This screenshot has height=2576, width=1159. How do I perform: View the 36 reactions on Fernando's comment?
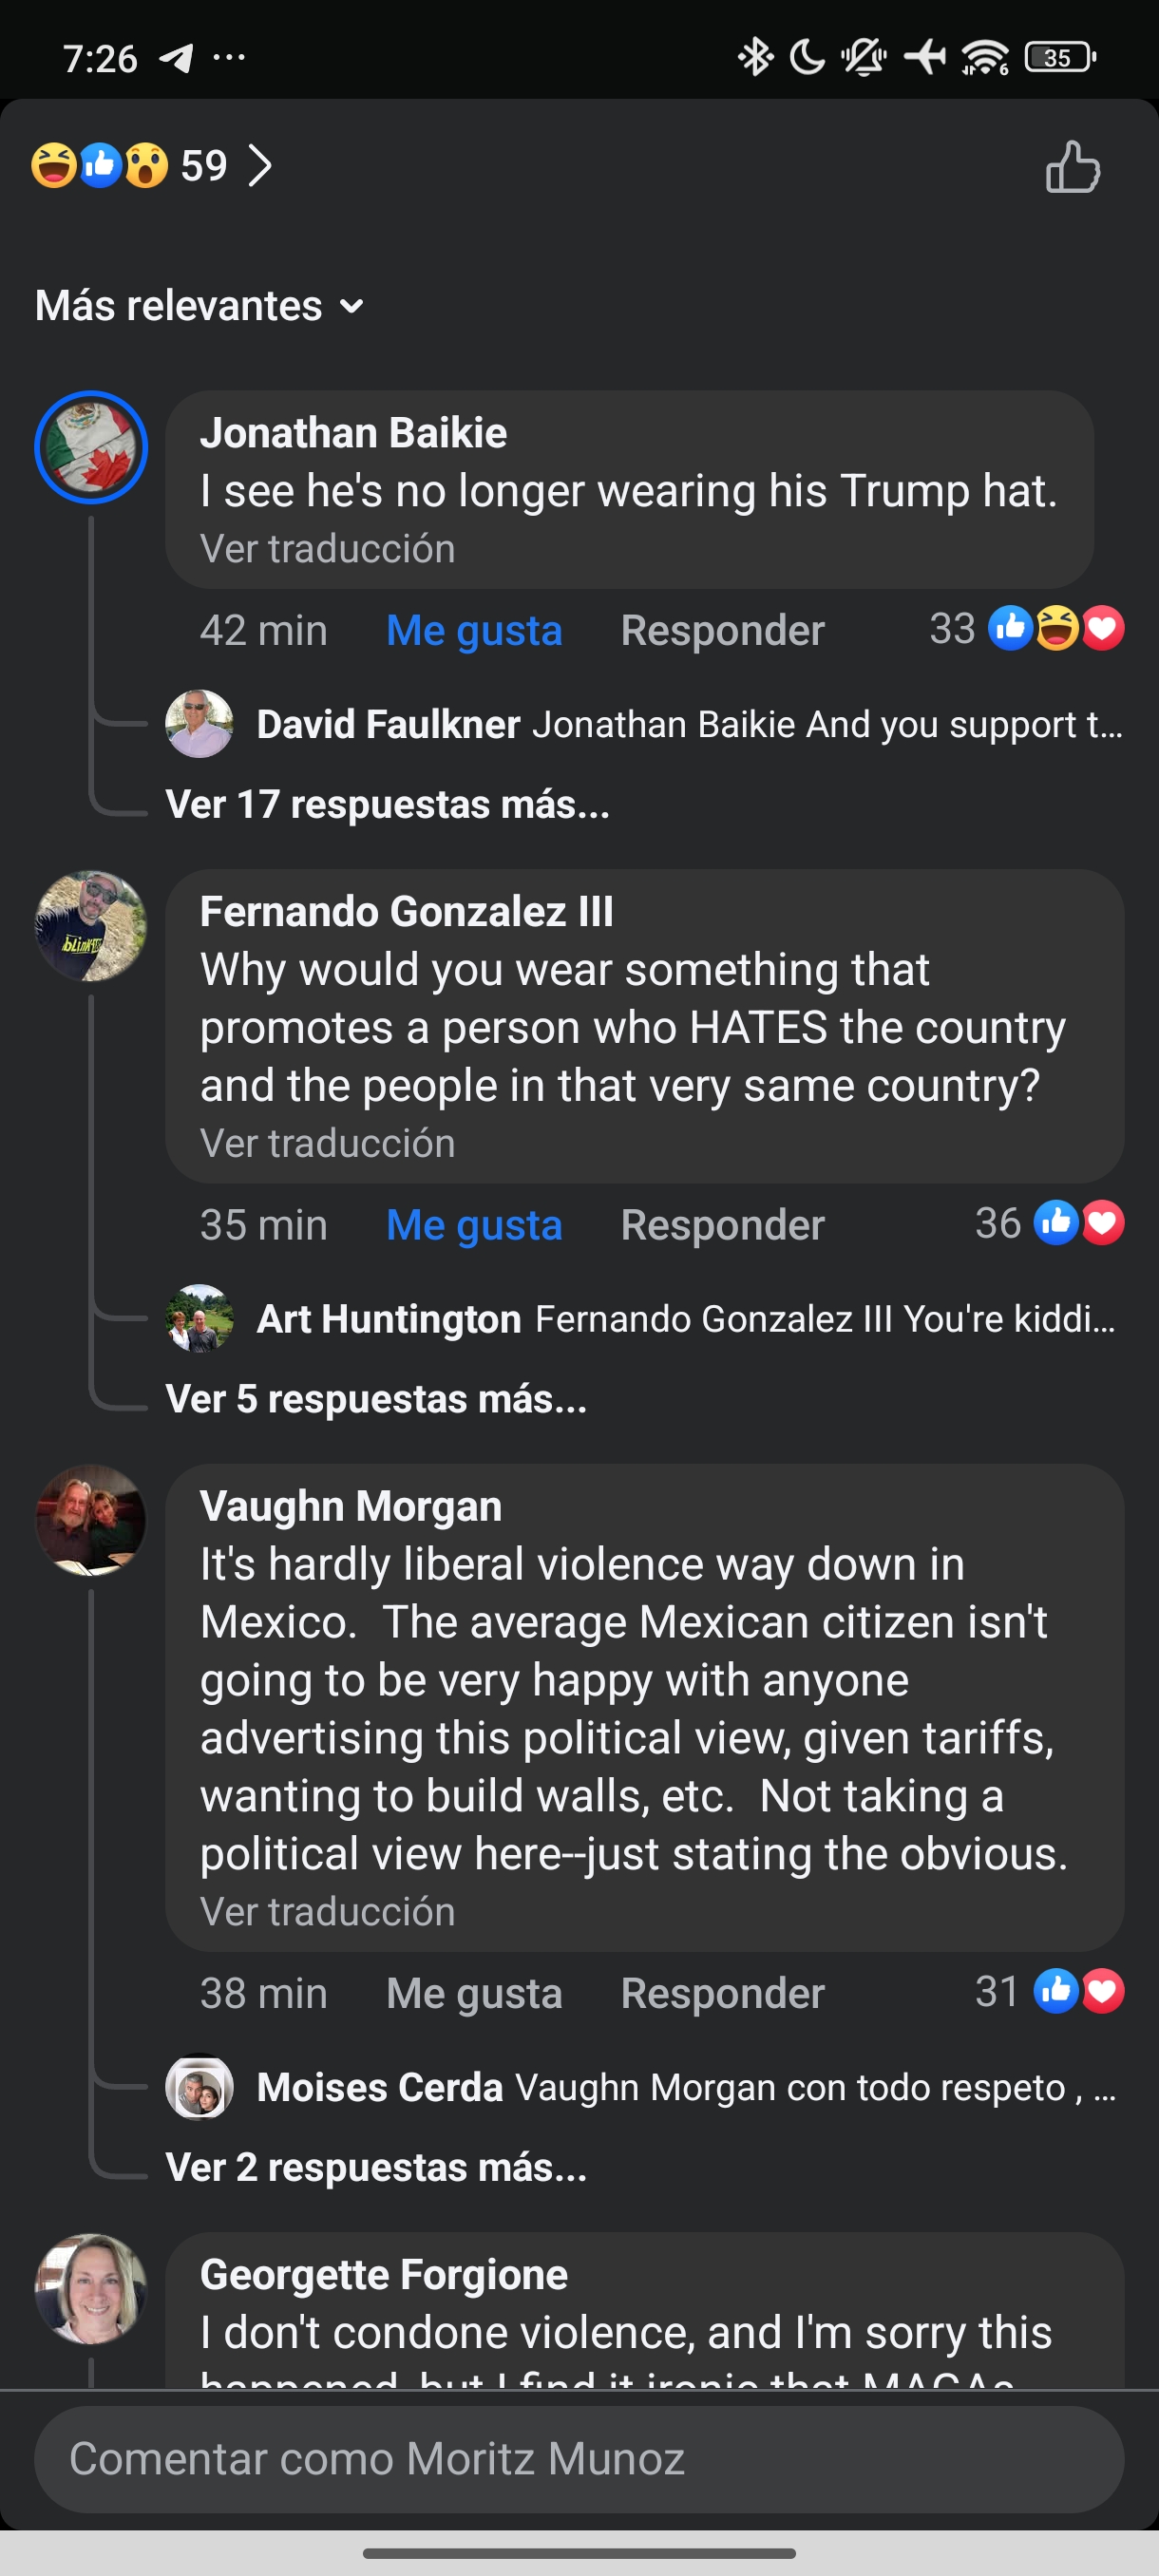point(1048,1223)
